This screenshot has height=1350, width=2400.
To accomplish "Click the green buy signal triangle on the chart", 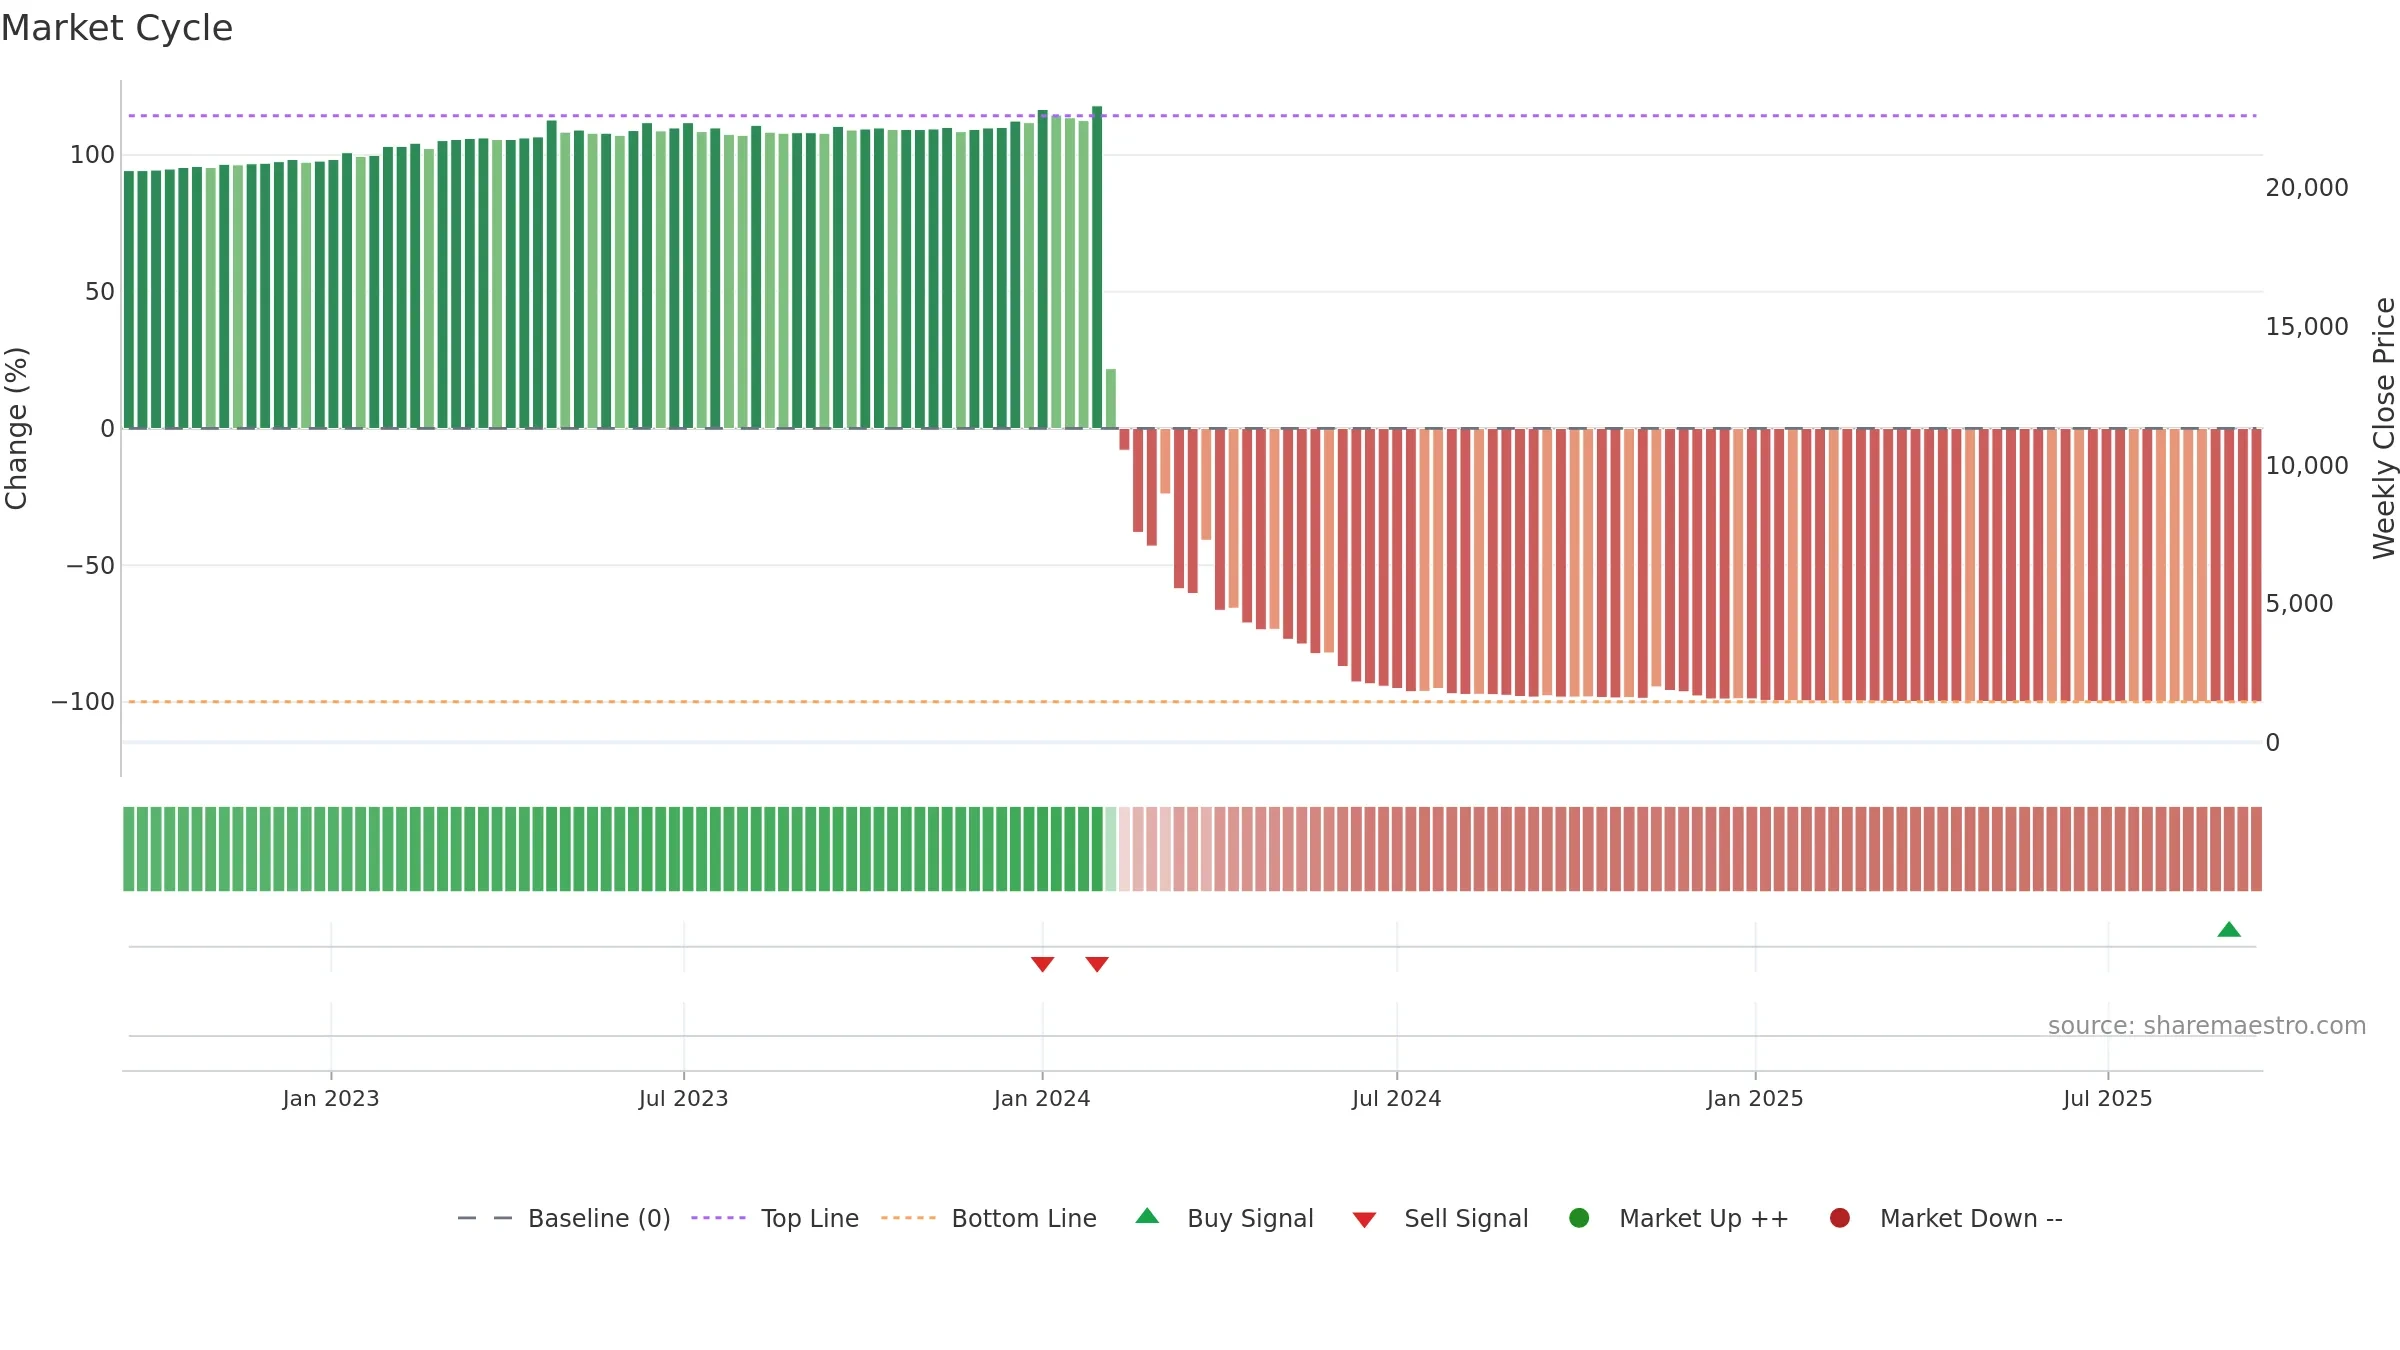I will coord(2229,930).
